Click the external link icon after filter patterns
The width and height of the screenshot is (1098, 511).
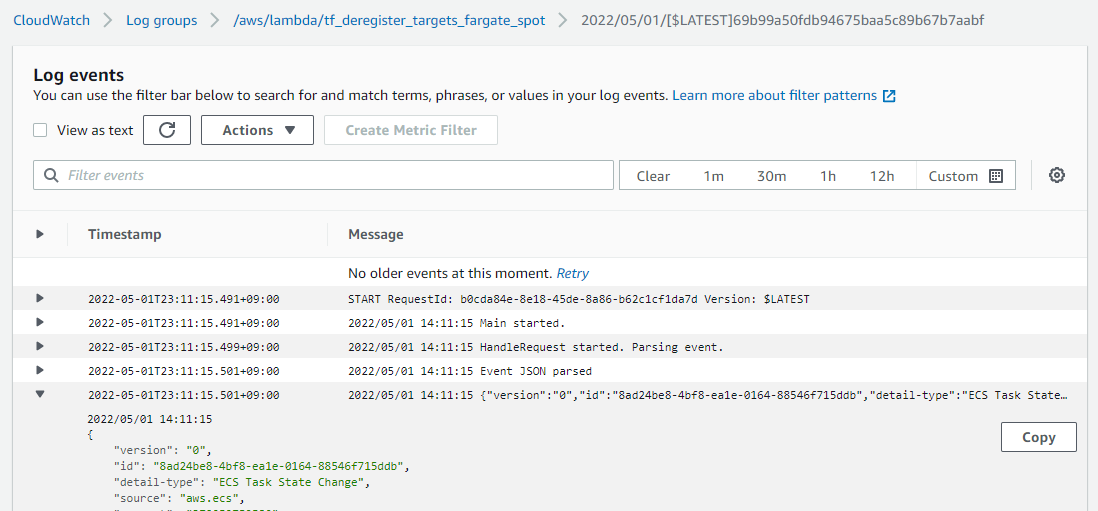(889, 96)
